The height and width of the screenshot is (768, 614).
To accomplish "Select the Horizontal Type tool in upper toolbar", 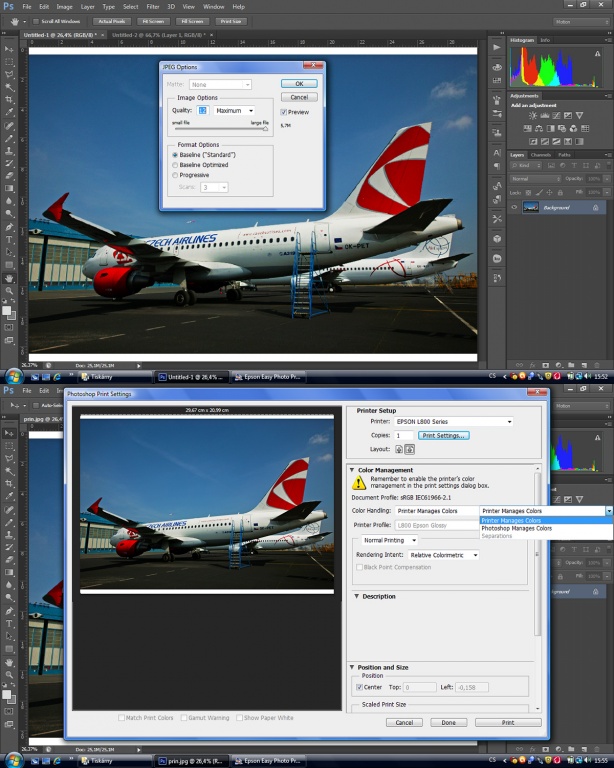I will (x=9, y=240).
